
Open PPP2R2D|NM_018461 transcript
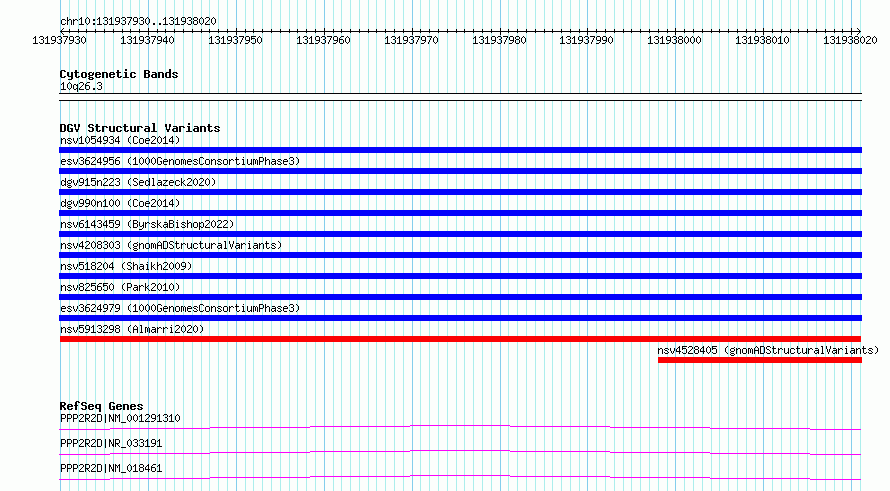[x=111, y=468]
